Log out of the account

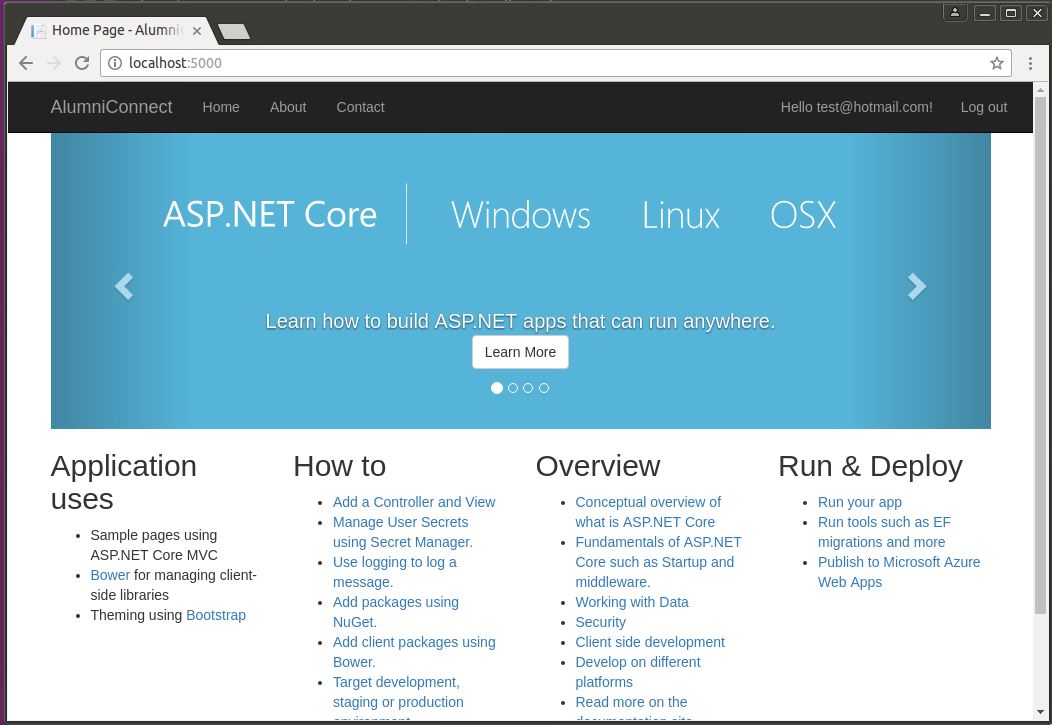point(983,107)
